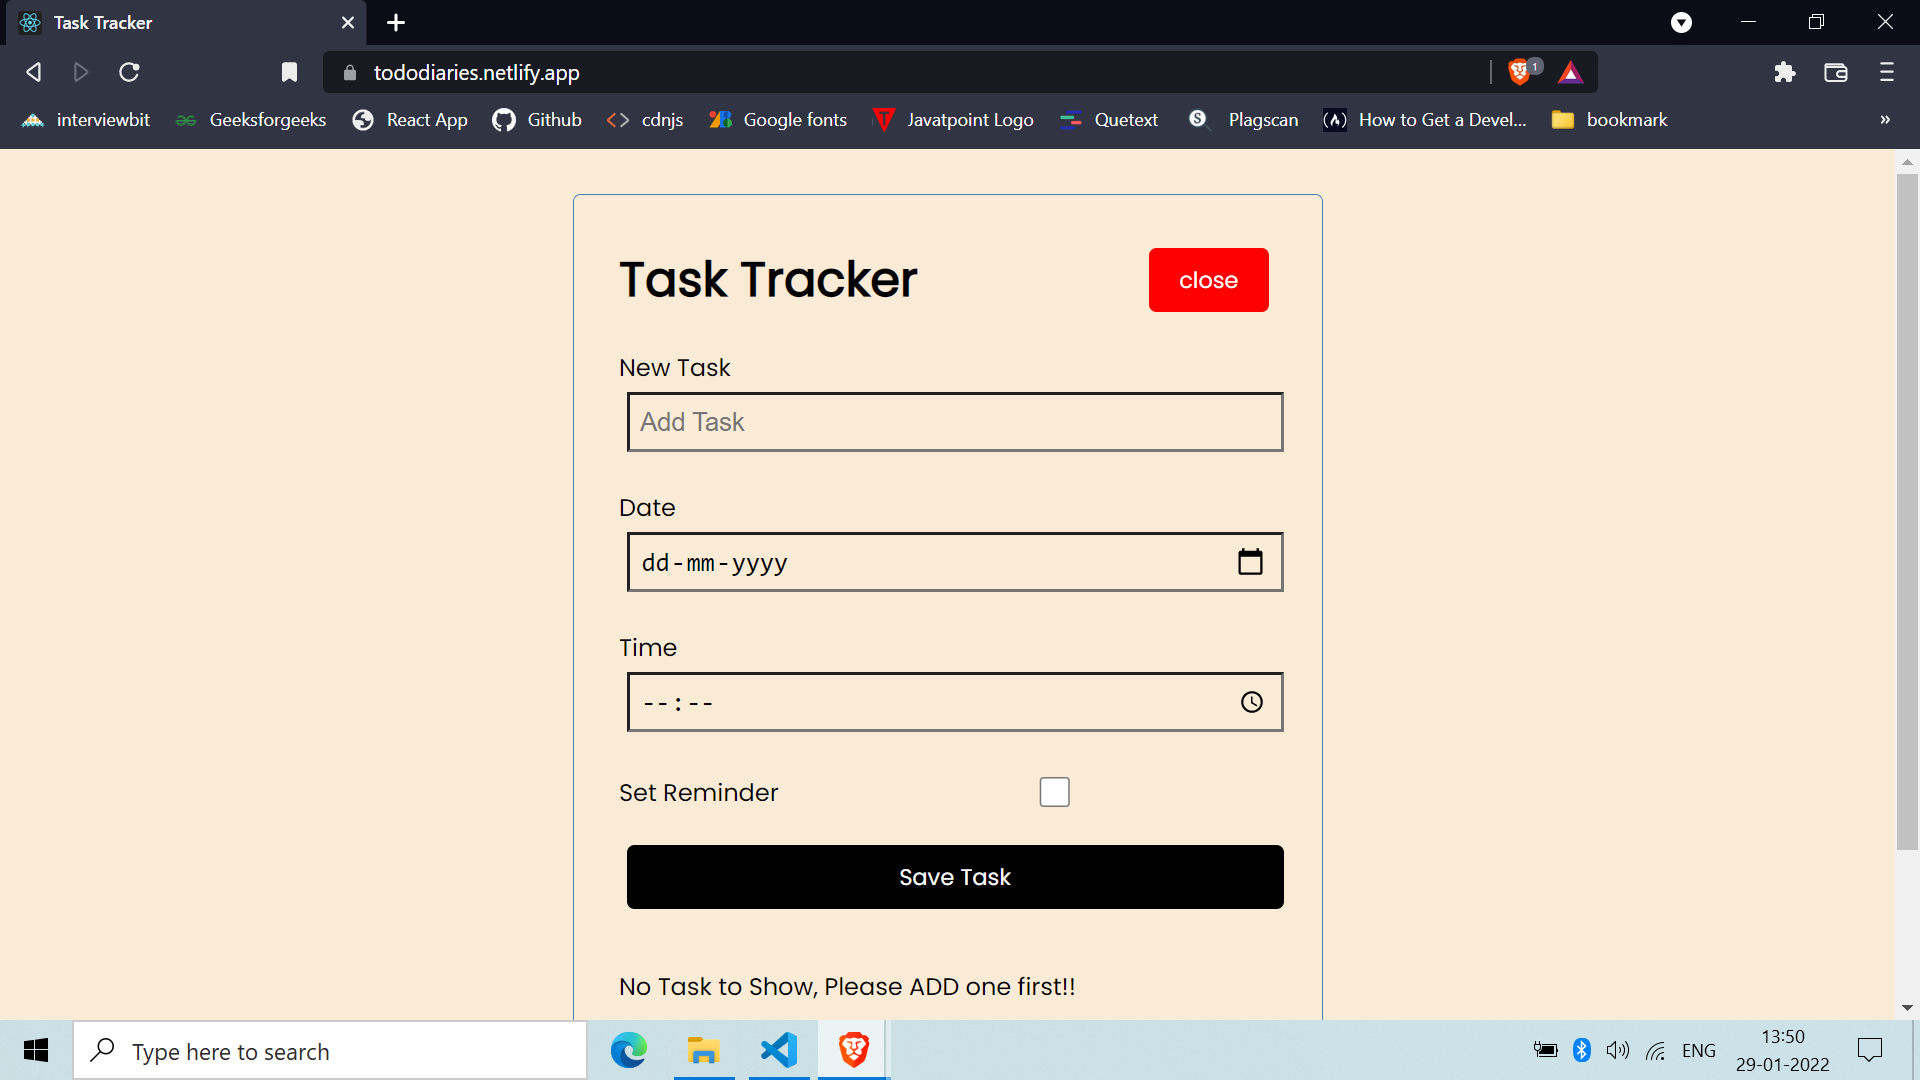The image size is (1920, 1080).
Task: Click the Date input field
Action: click(x=955, y=562)
